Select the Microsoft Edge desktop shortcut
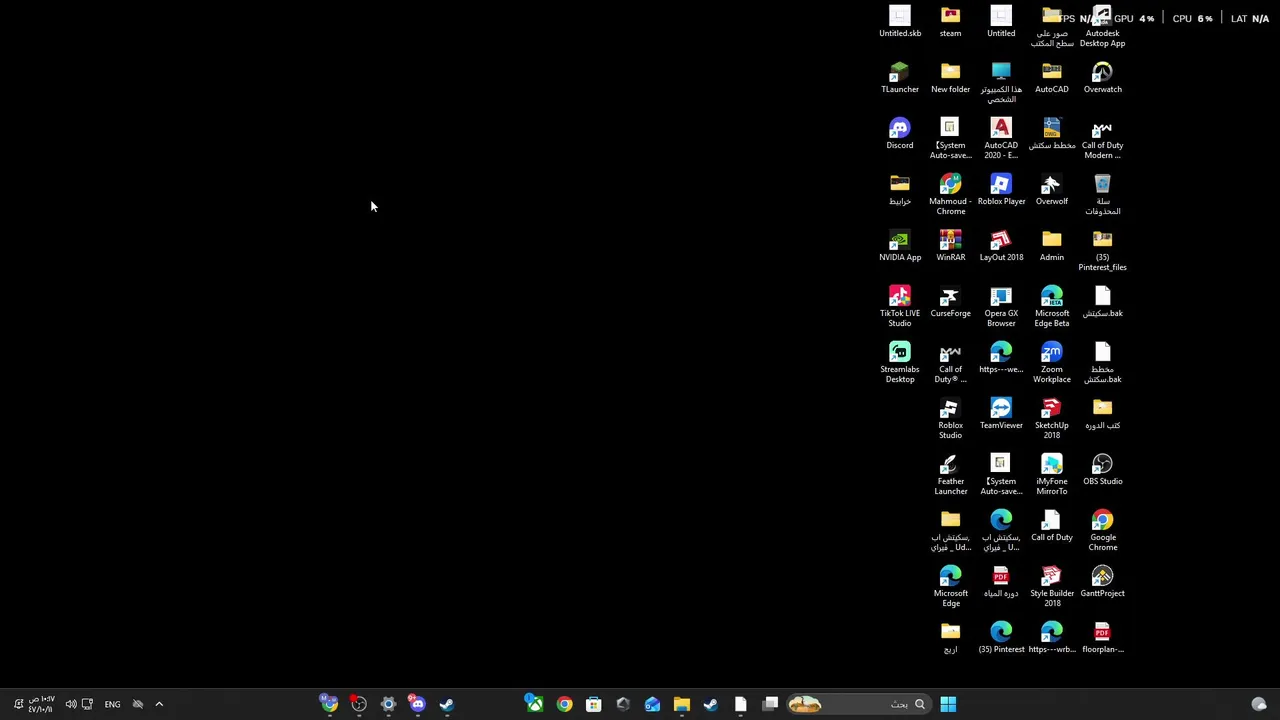Image resolution: width=1280 pixels, height=720 pixels. tap(950, 586)
